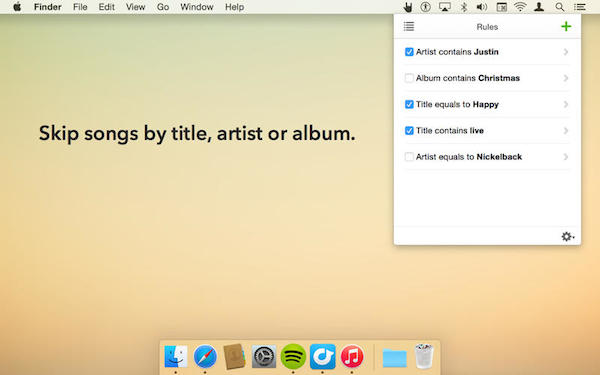Screen dimensions: 600x375
Task: Enable the Artist equals to Nickelback rule
Action: [x=409, y=157]
